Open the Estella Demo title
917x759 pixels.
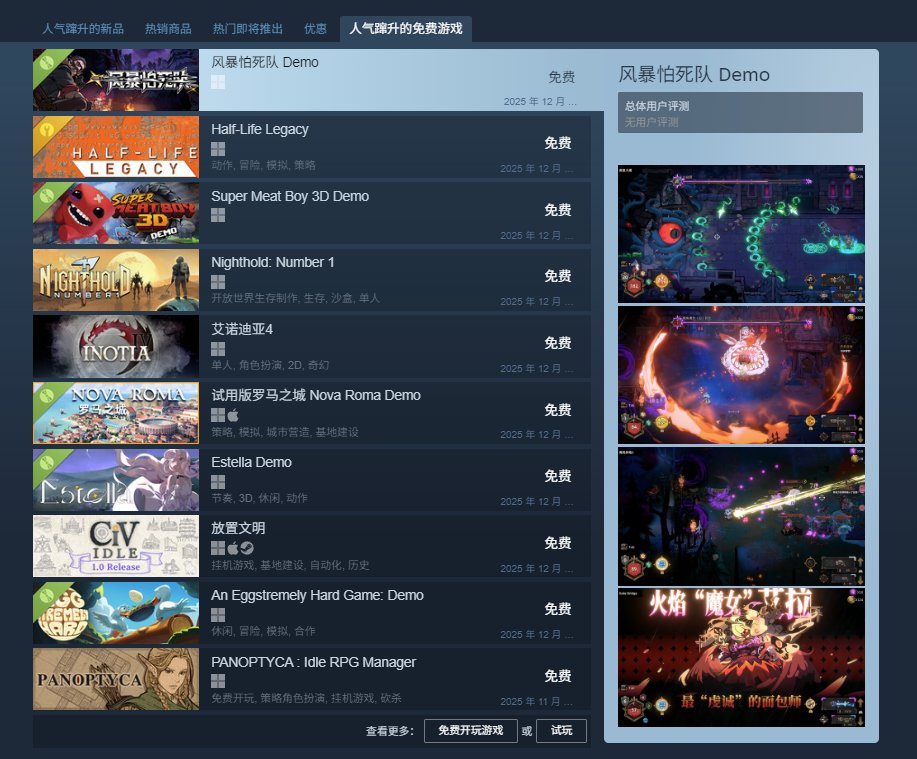point(251,462)
